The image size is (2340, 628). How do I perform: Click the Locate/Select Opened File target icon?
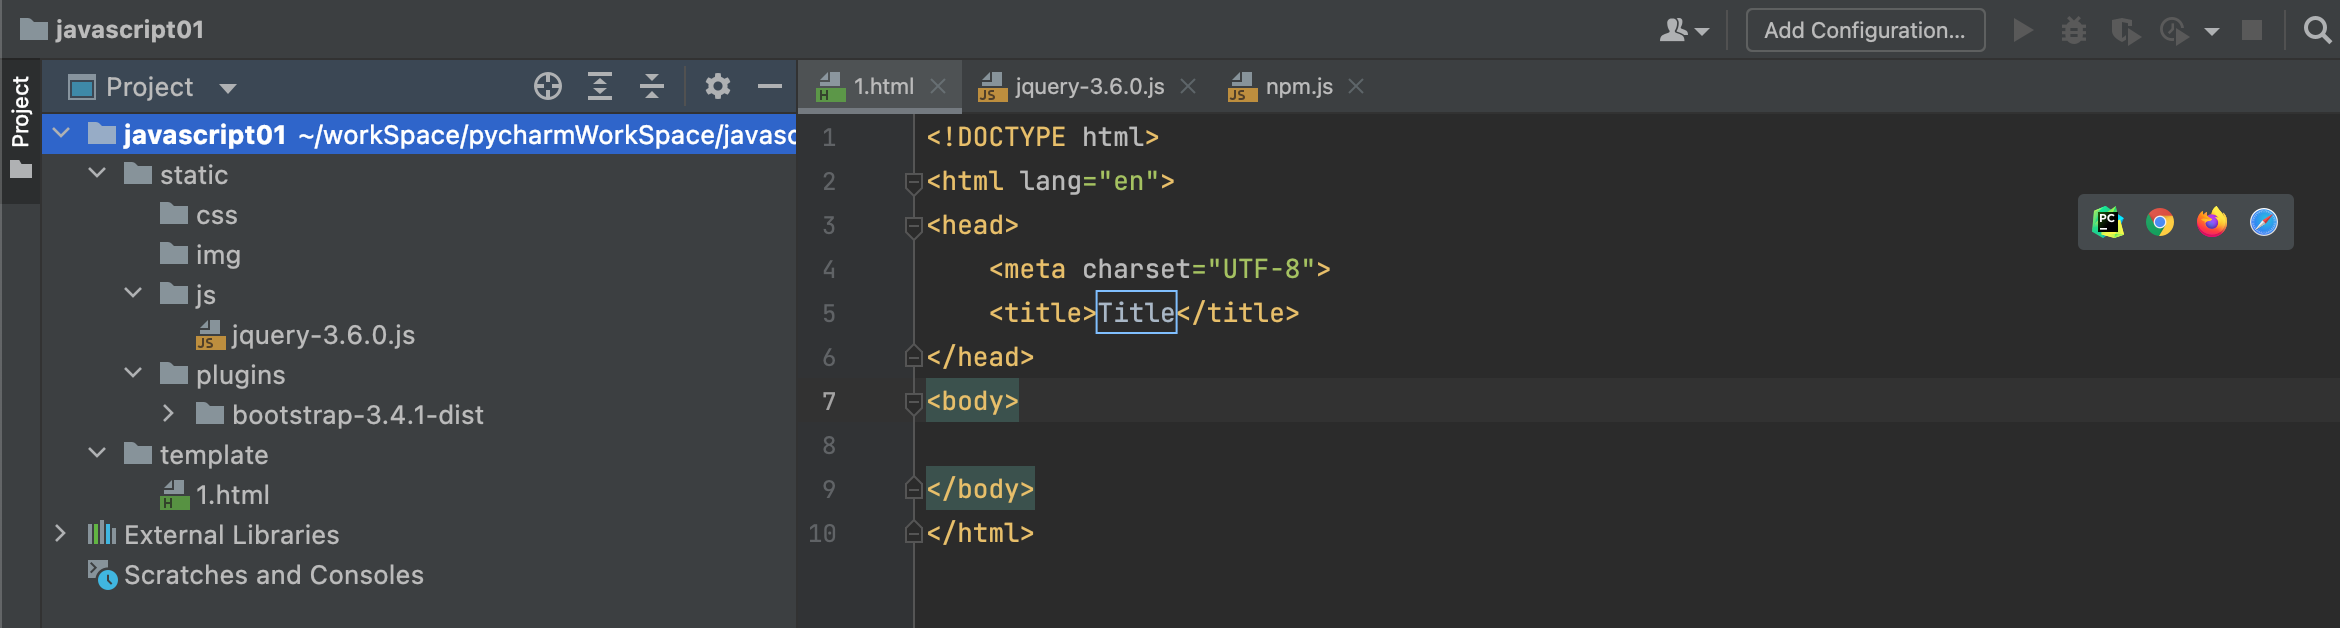tap(548, 87)
